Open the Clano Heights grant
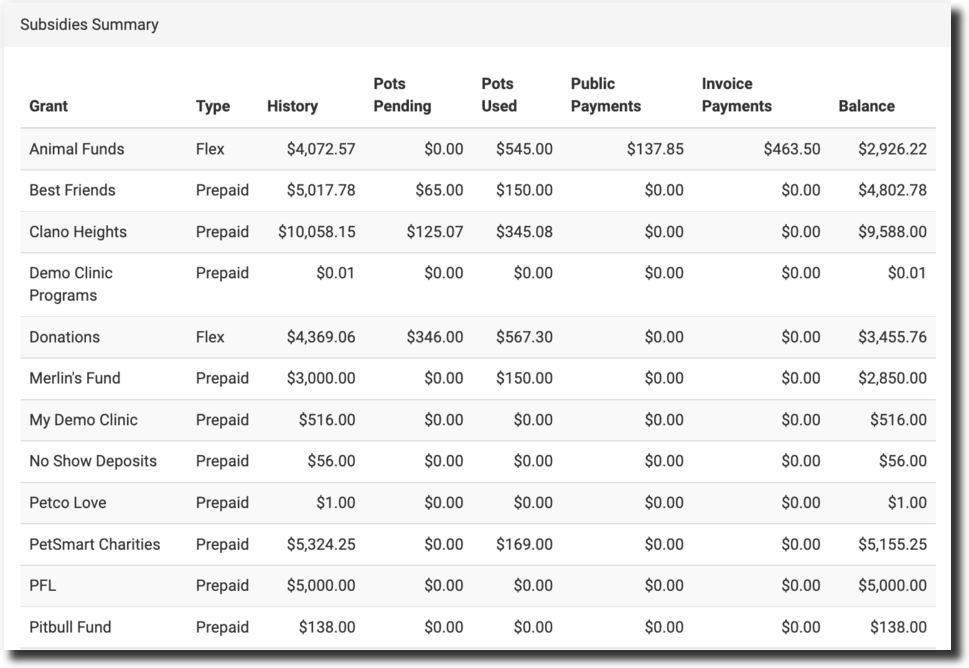969x668 pixels. pyautogui.click(x=78, y=232)
